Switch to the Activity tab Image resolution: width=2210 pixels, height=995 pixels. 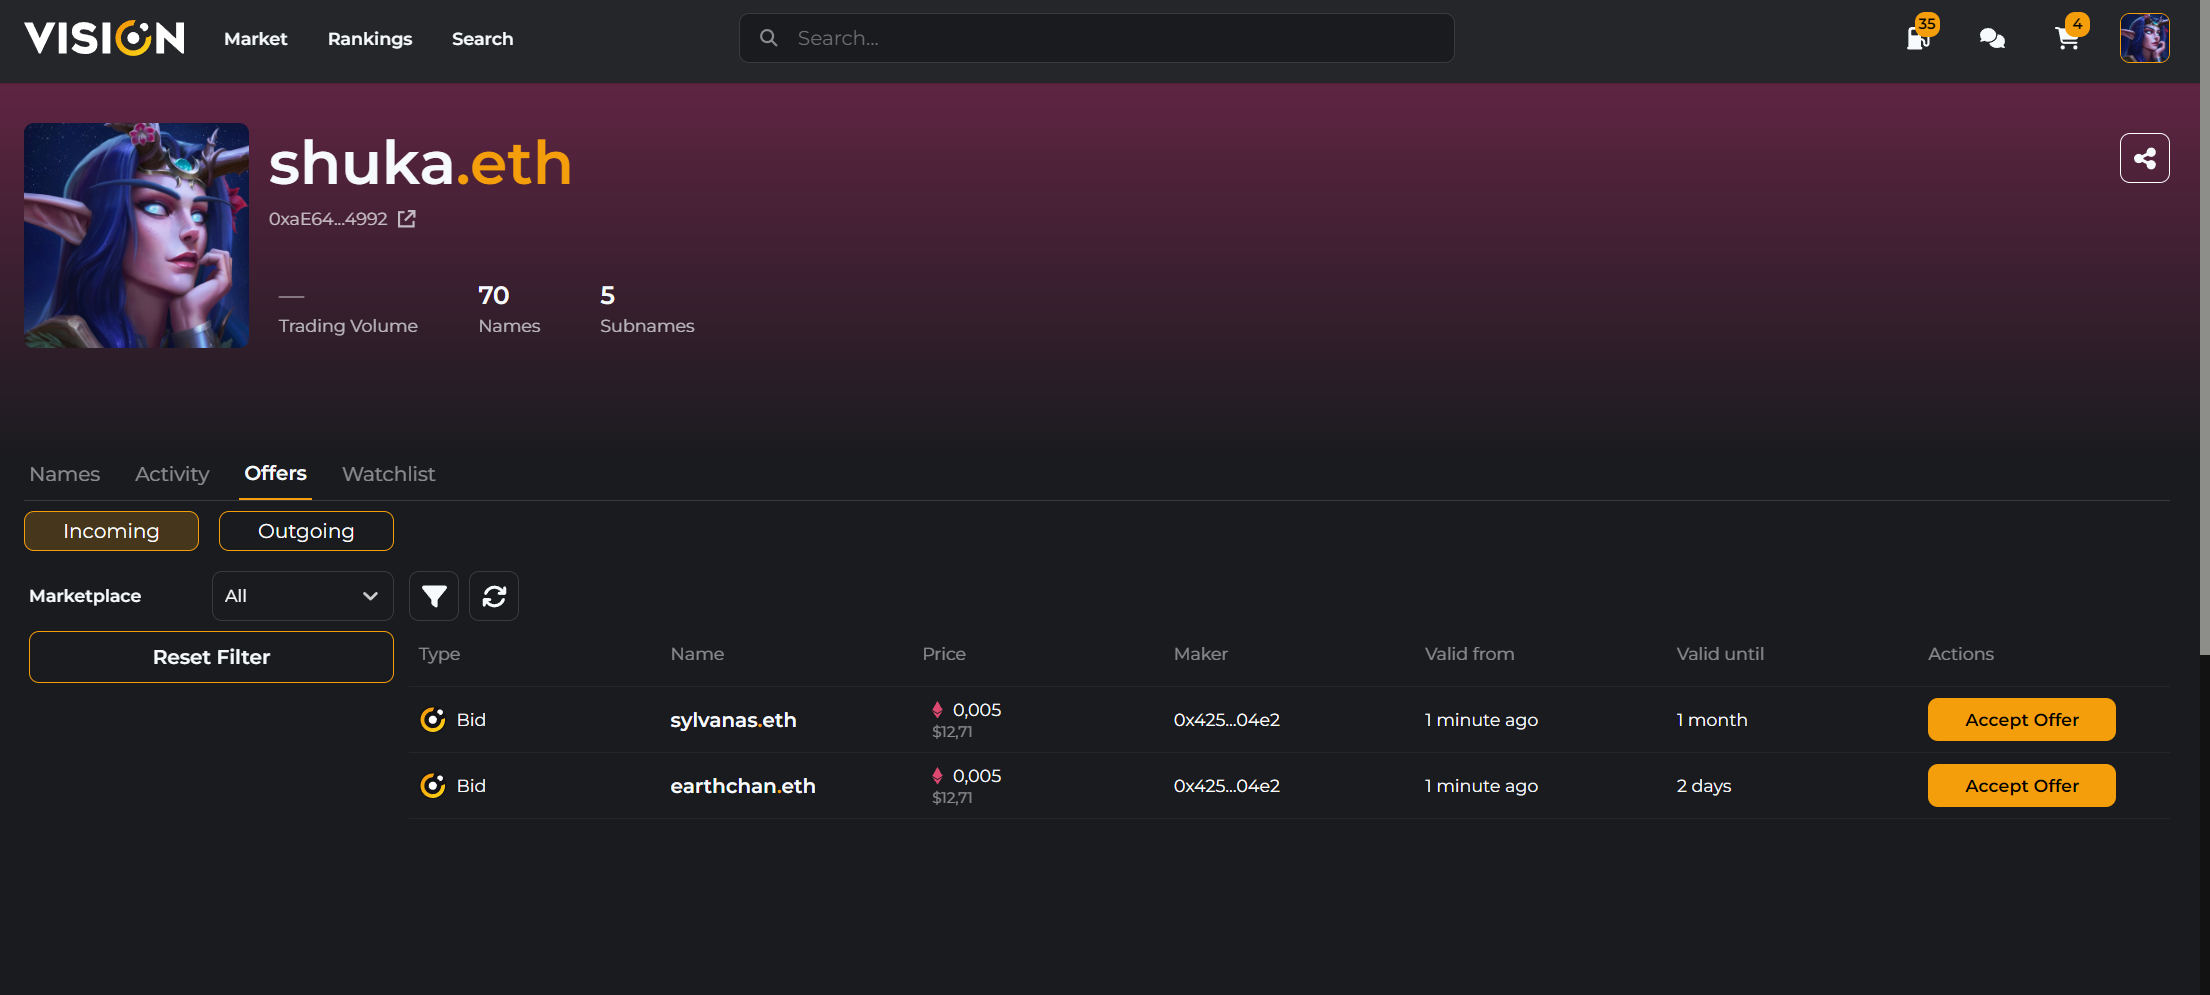tap(172, 474)
